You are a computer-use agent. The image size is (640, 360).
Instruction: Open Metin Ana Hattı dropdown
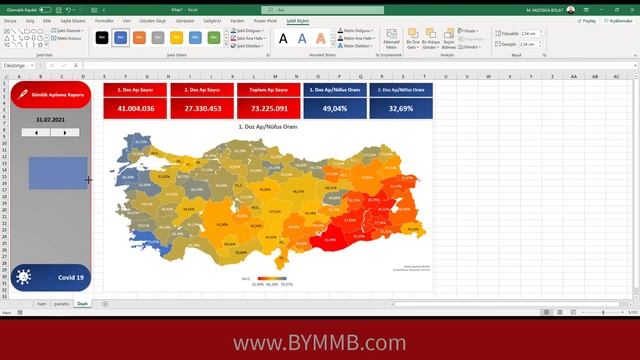click(356, 38)
